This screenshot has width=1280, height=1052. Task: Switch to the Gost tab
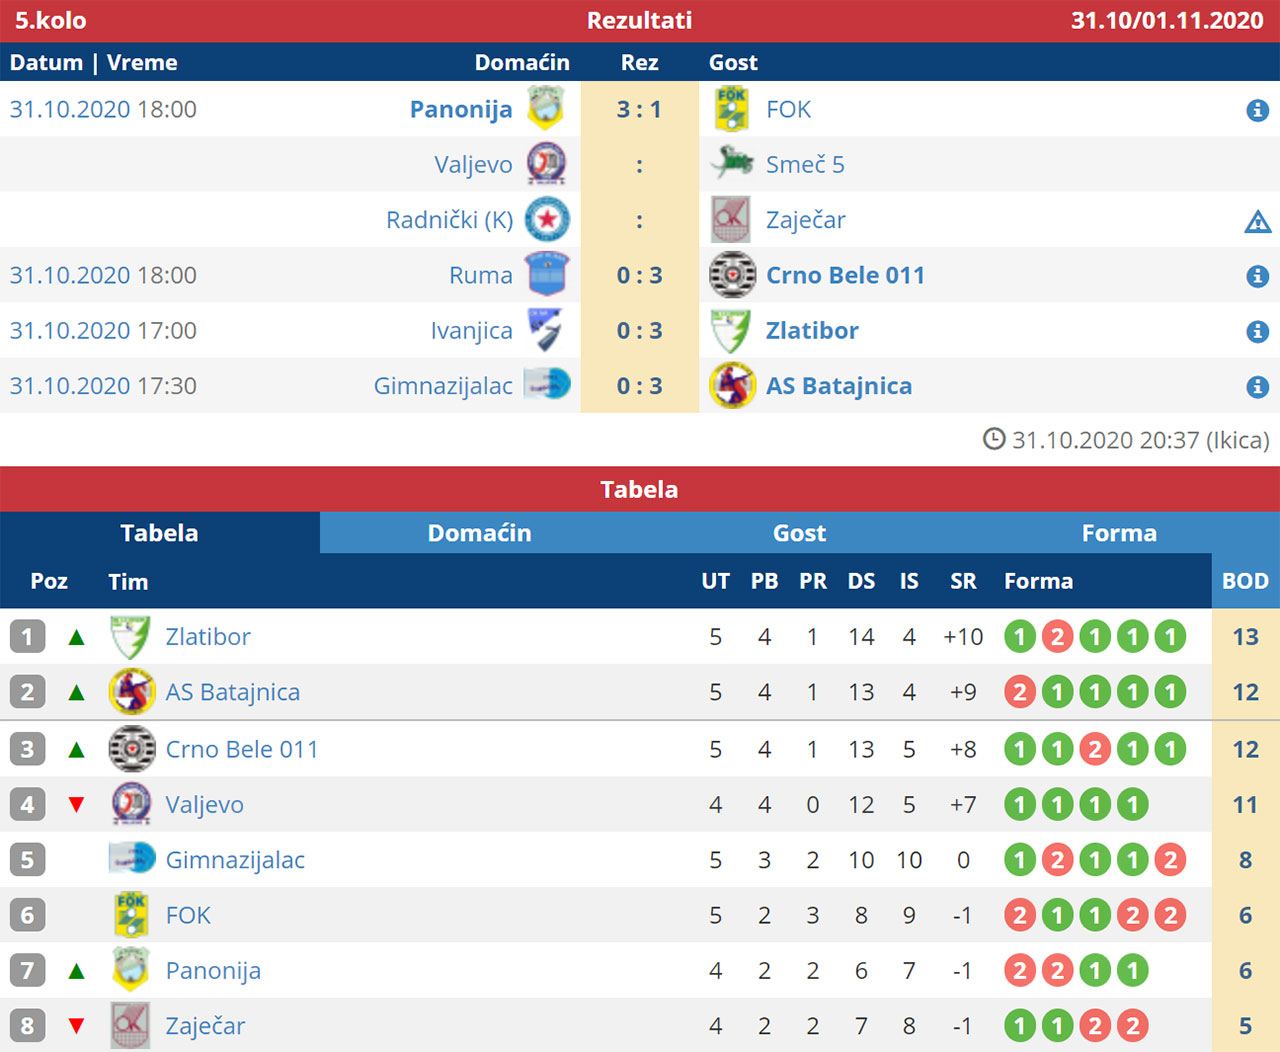(x=800, y=533)
